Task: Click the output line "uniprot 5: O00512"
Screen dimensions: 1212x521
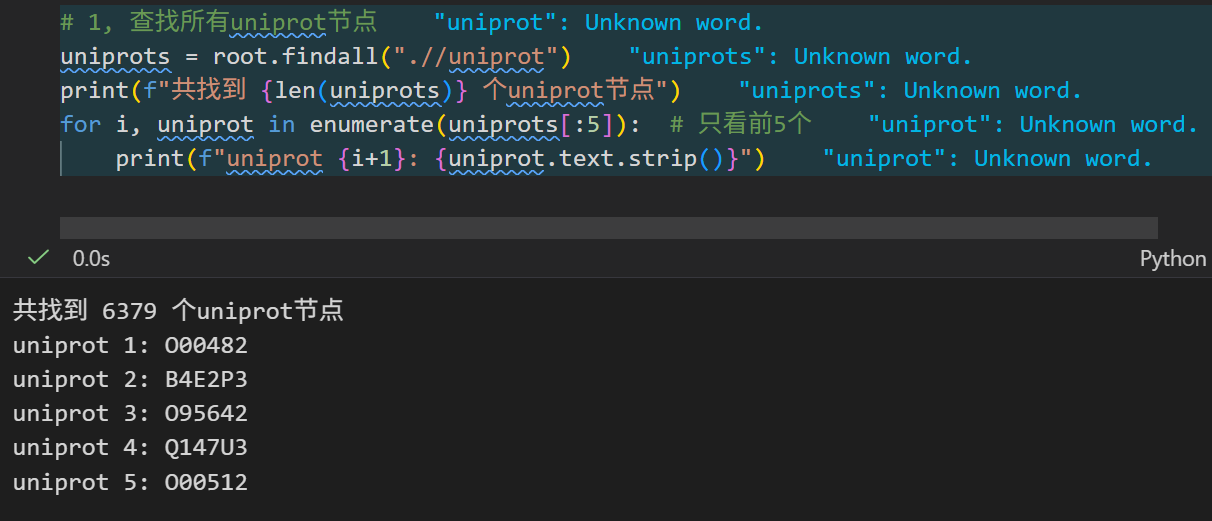Action: pos(130,482)
